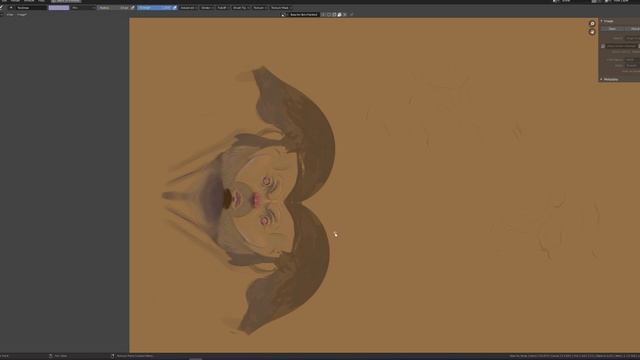The image size is (640, 360).
Task: Click the highlighted Strength slider
Action: click(x=154, y=8)
